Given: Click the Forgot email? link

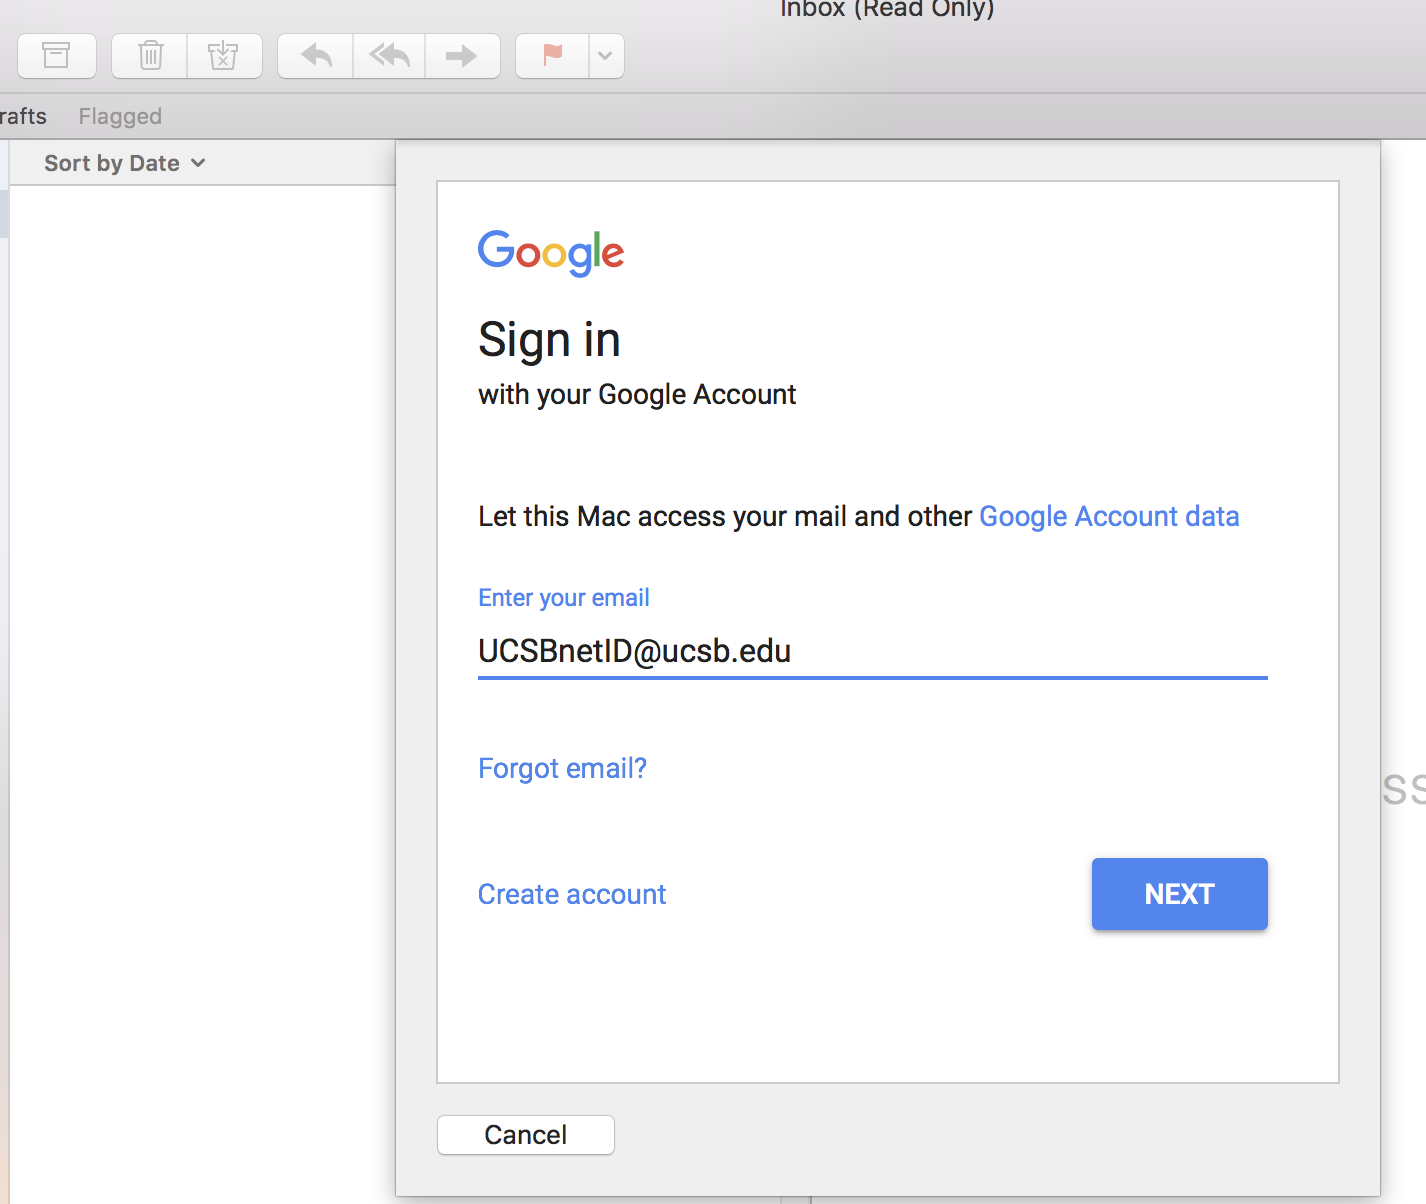Looking at the screenshot, I should pyautogui.click(x=562, y=768).
